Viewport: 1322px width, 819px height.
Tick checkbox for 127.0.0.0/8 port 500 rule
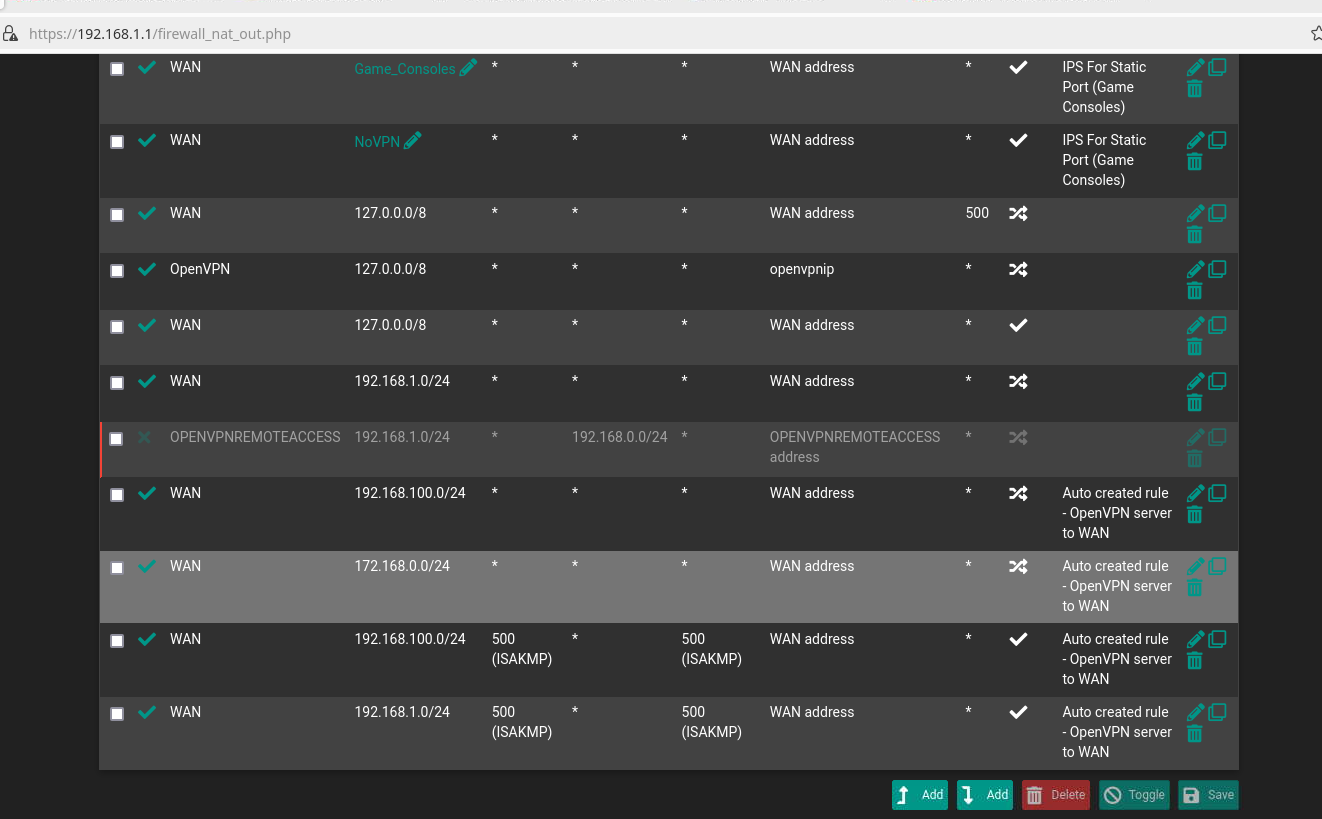point(117,215)
